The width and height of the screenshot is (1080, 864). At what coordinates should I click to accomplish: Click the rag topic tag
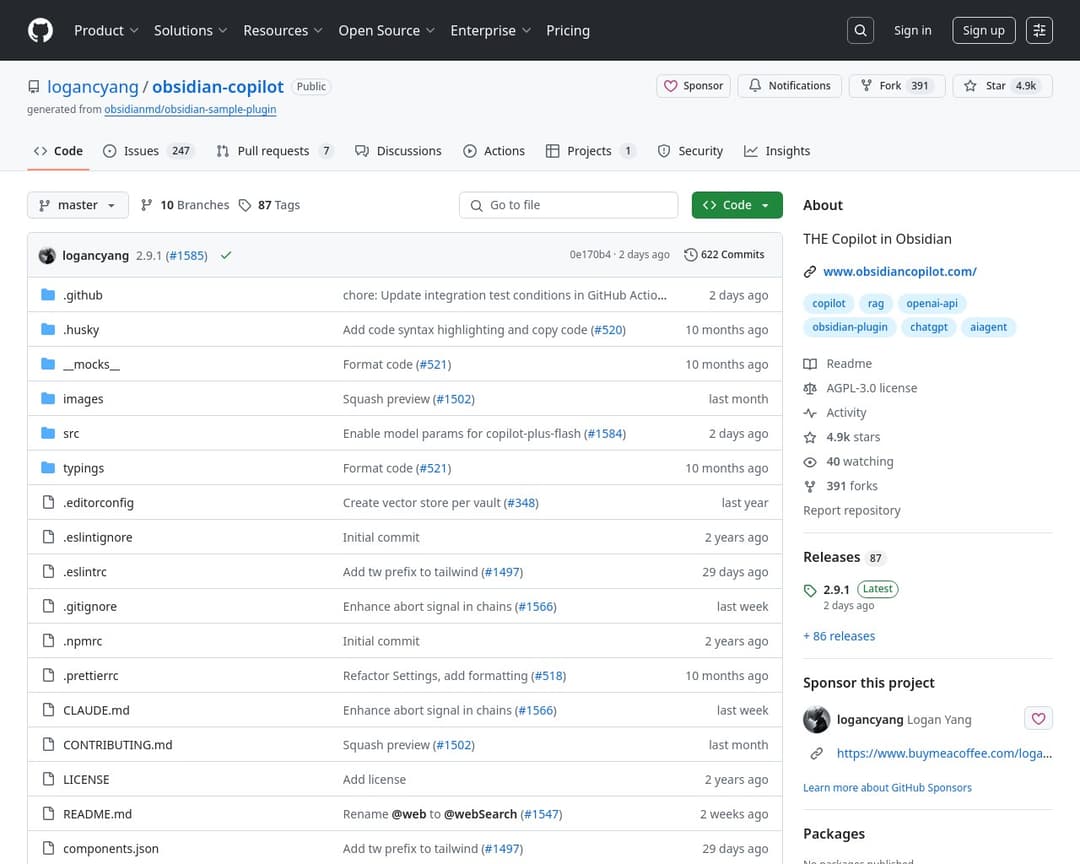875,303
